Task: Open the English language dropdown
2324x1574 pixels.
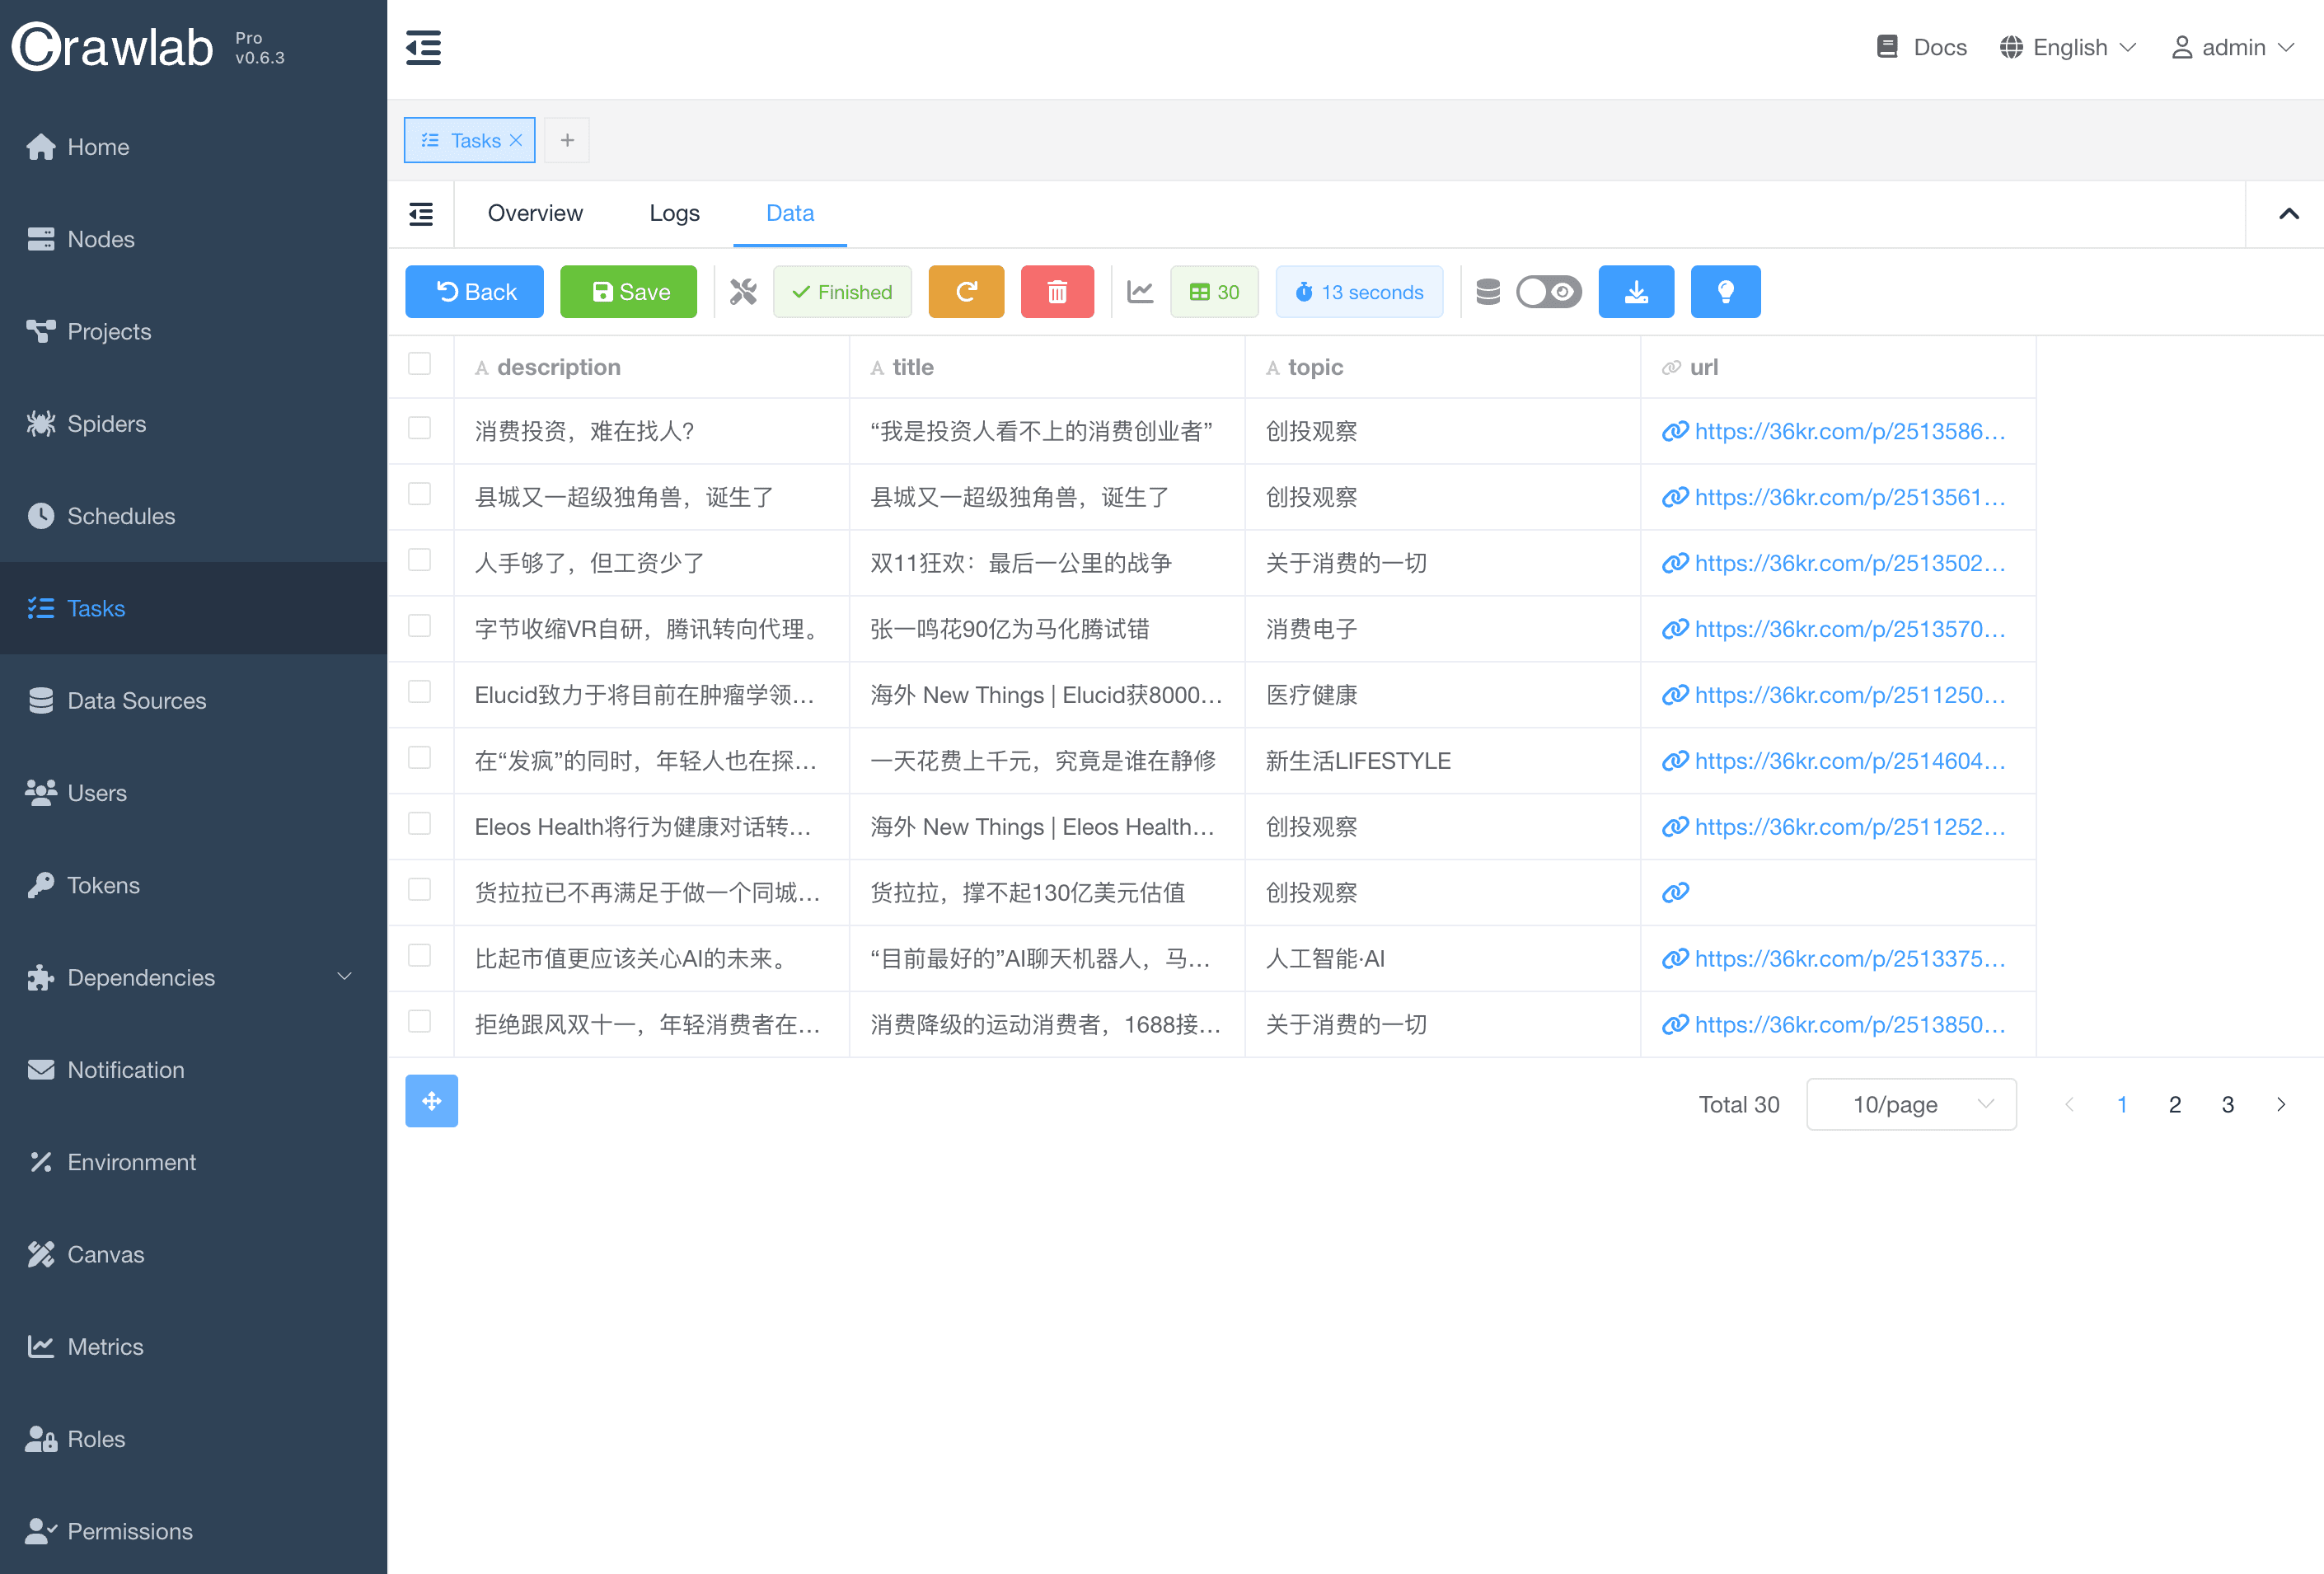Action: pyautogui.click(x=2068, y=47)
